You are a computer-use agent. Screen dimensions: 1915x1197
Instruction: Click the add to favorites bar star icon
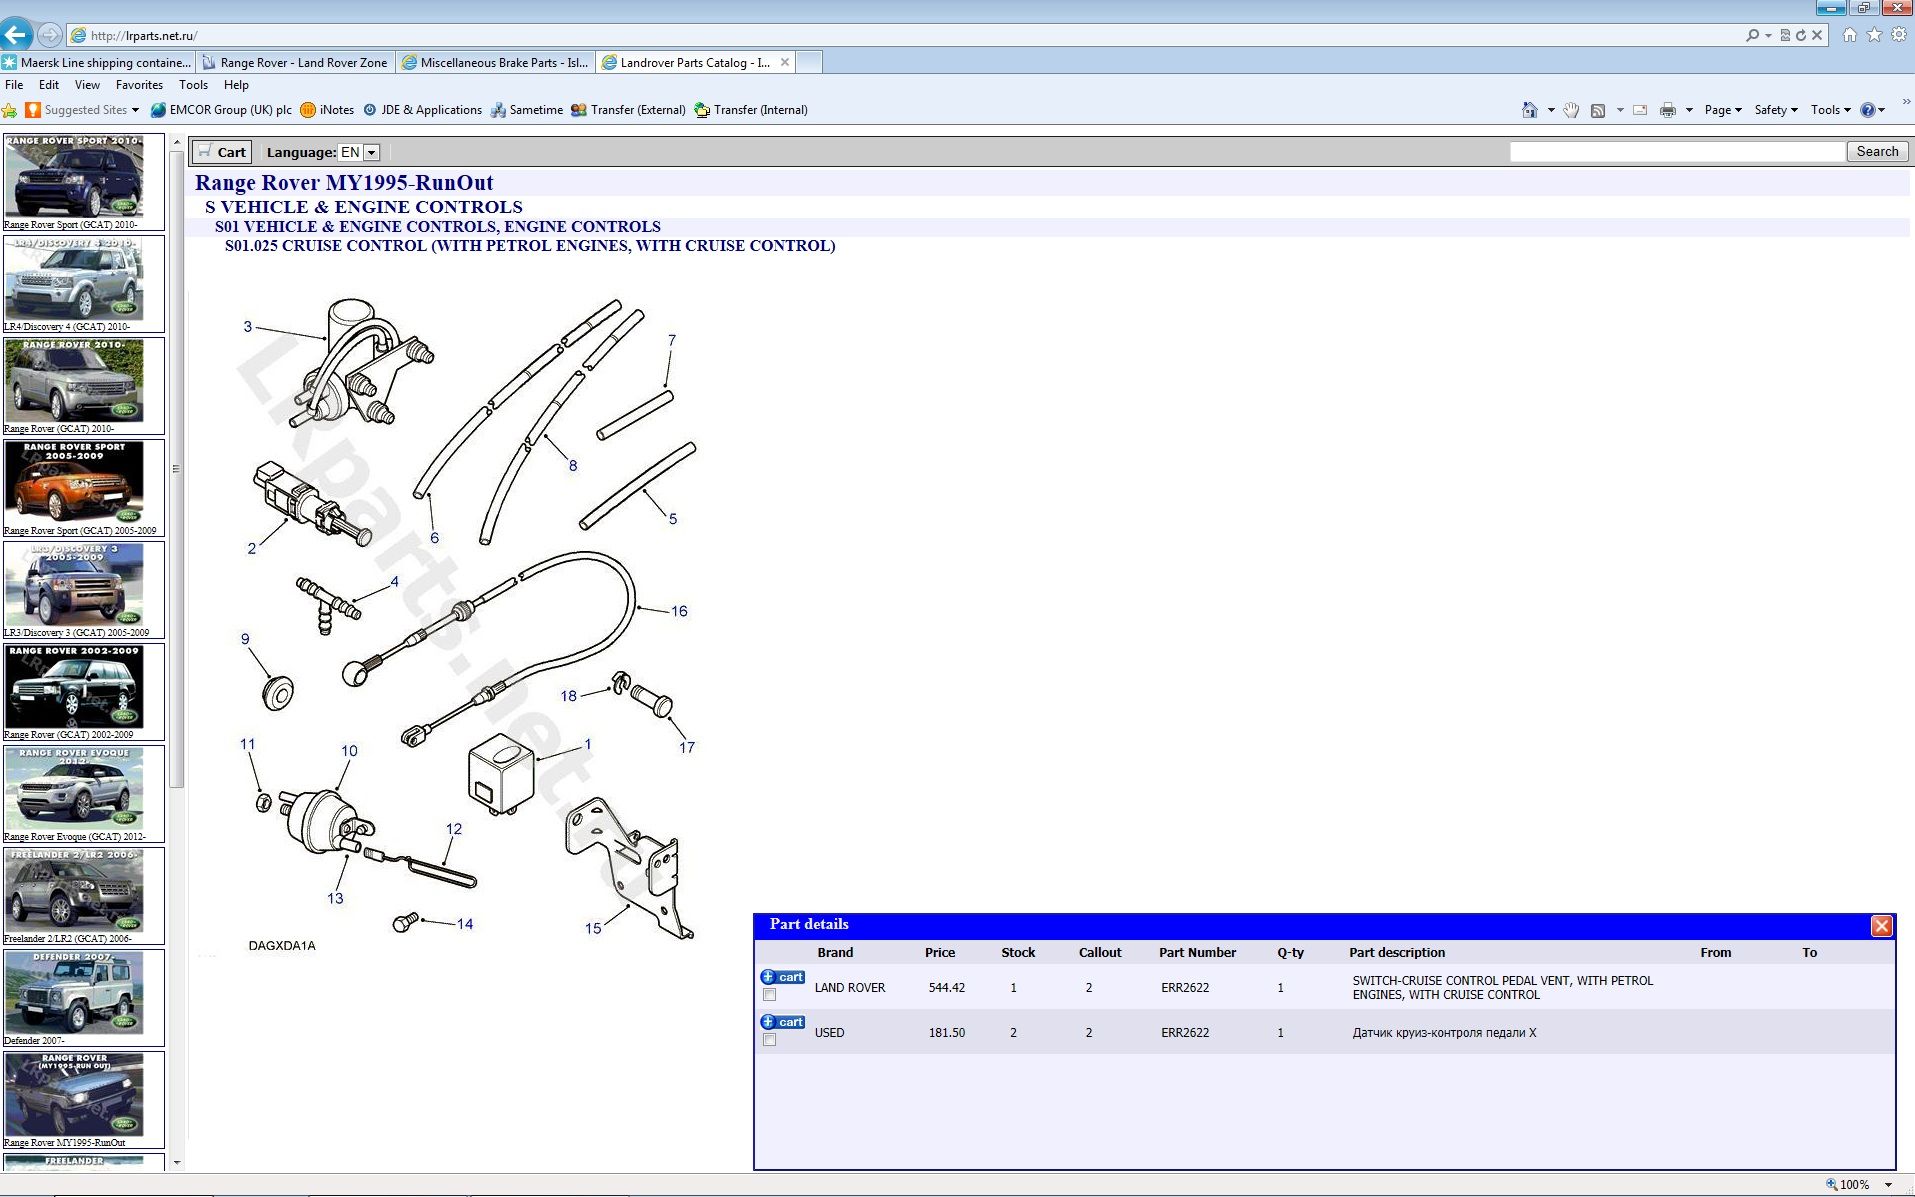10,110
